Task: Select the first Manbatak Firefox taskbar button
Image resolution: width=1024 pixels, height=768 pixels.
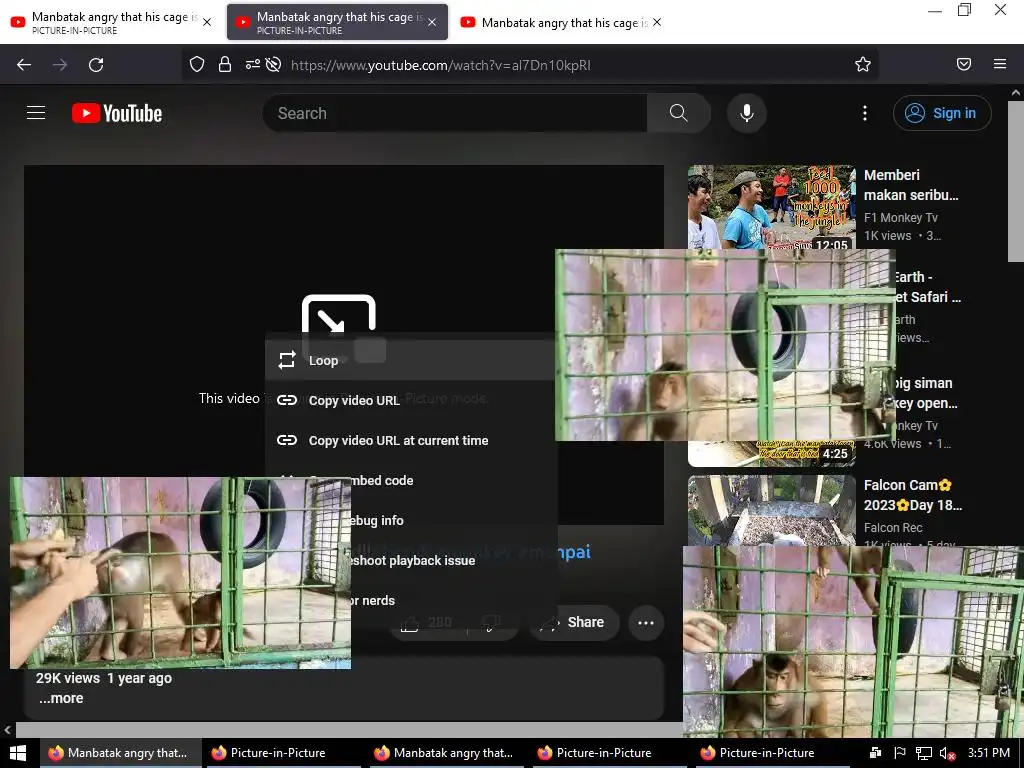Action: tap(121, 753)
